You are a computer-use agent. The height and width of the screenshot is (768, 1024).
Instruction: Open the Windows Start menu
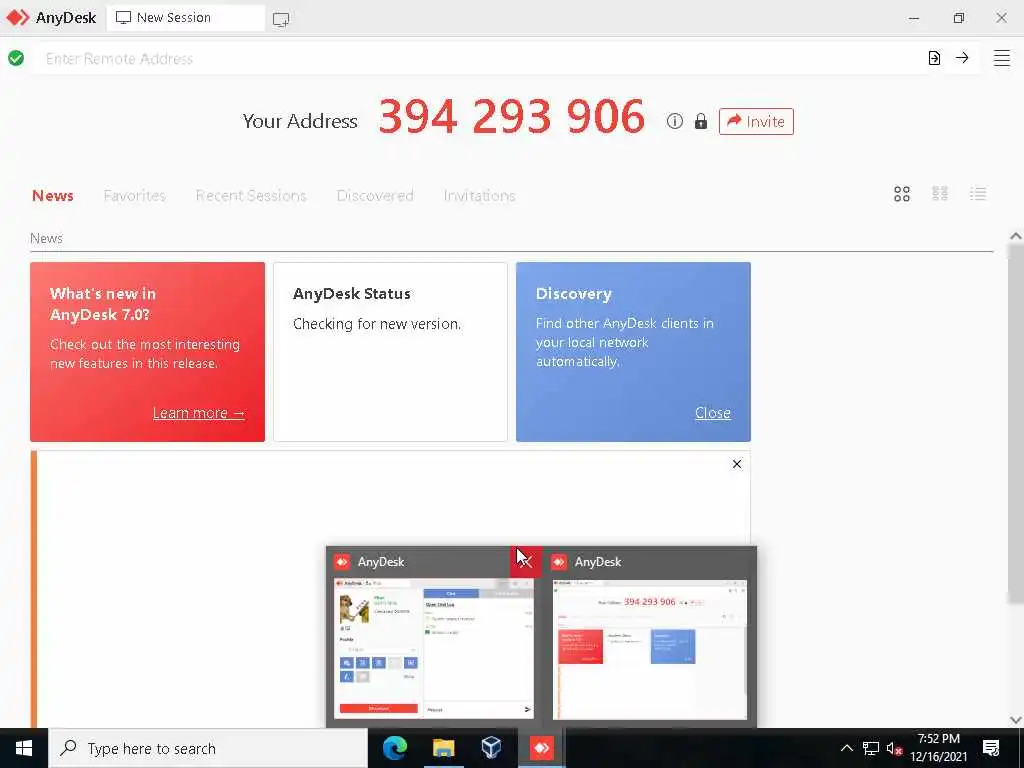pyautogui.click(x=24, y=748)
